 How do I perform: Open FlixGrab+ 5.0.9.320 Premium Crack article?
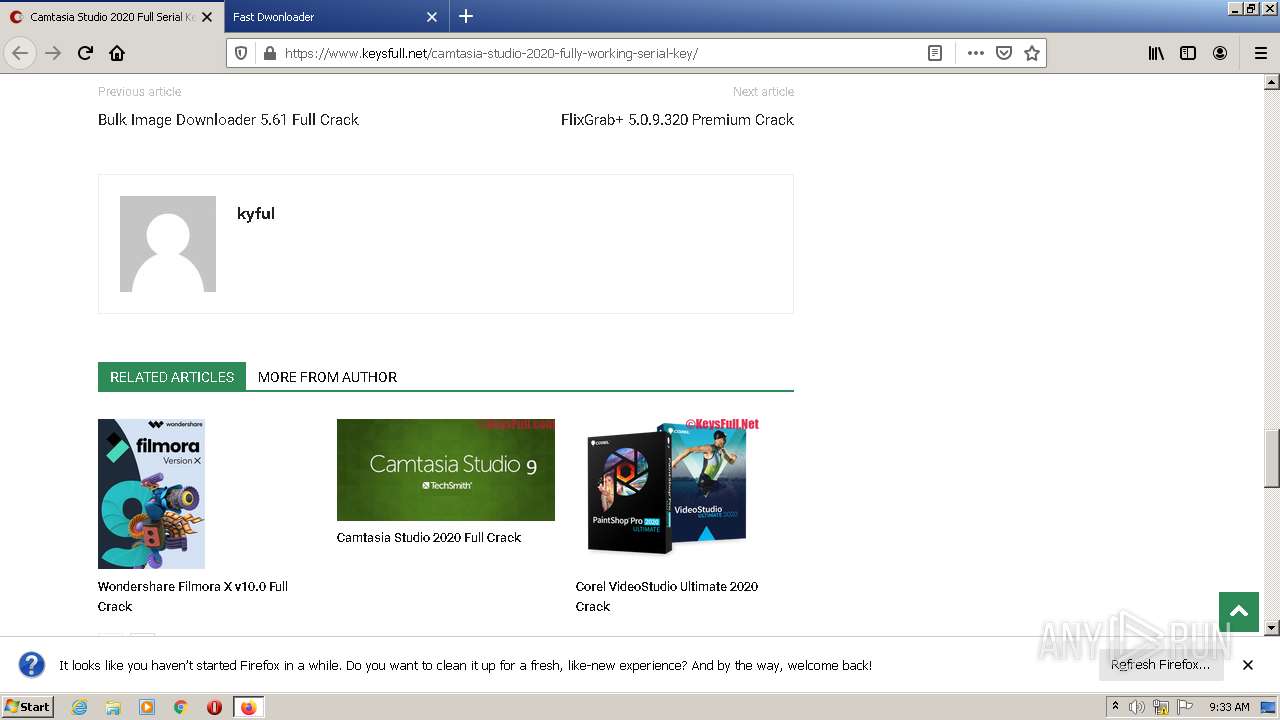point(677,120)
